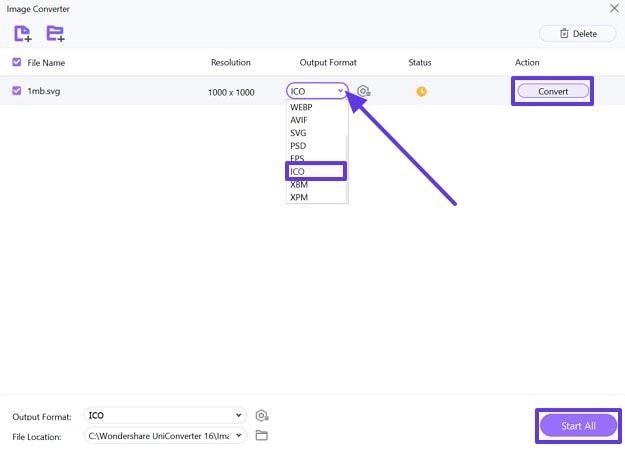Click the Status column header
The height and width of the screenshot is (450, 625).
tap(420, 62)
